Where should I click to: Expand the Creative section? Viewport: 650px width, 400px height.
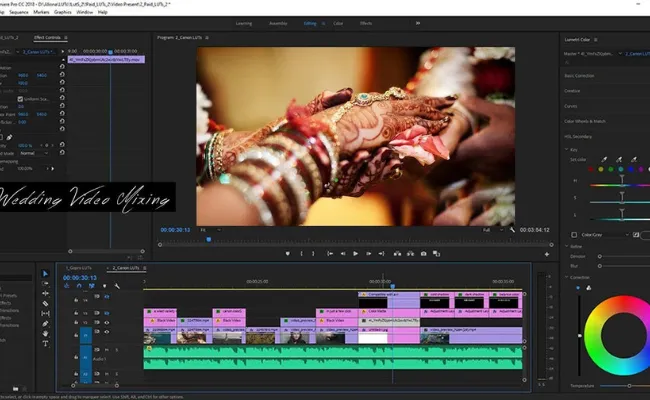[x=572, y=91]
